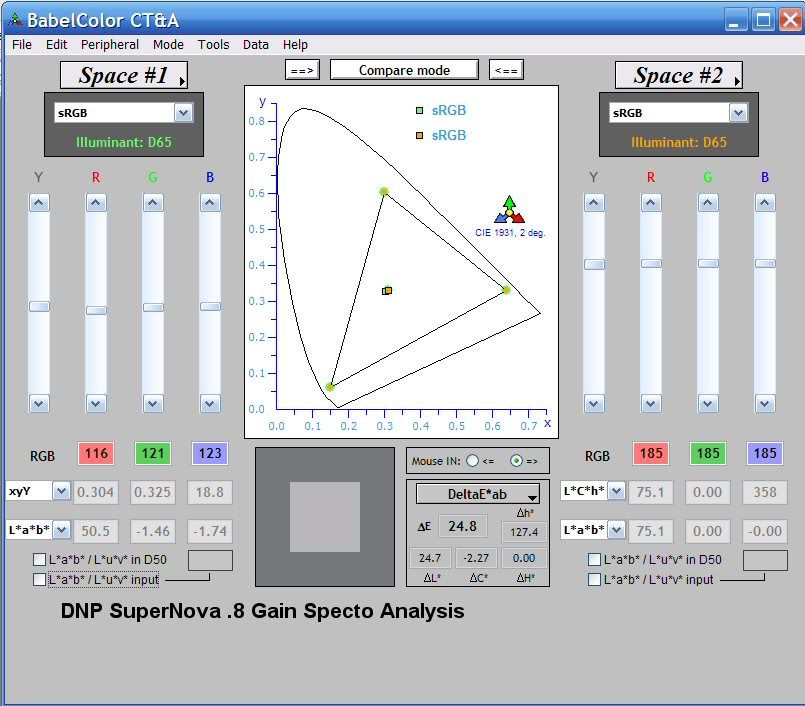805x706 pixels.
Task: Enable Space #2 L*a*b* / L*u*v* input
Action: 595,580
